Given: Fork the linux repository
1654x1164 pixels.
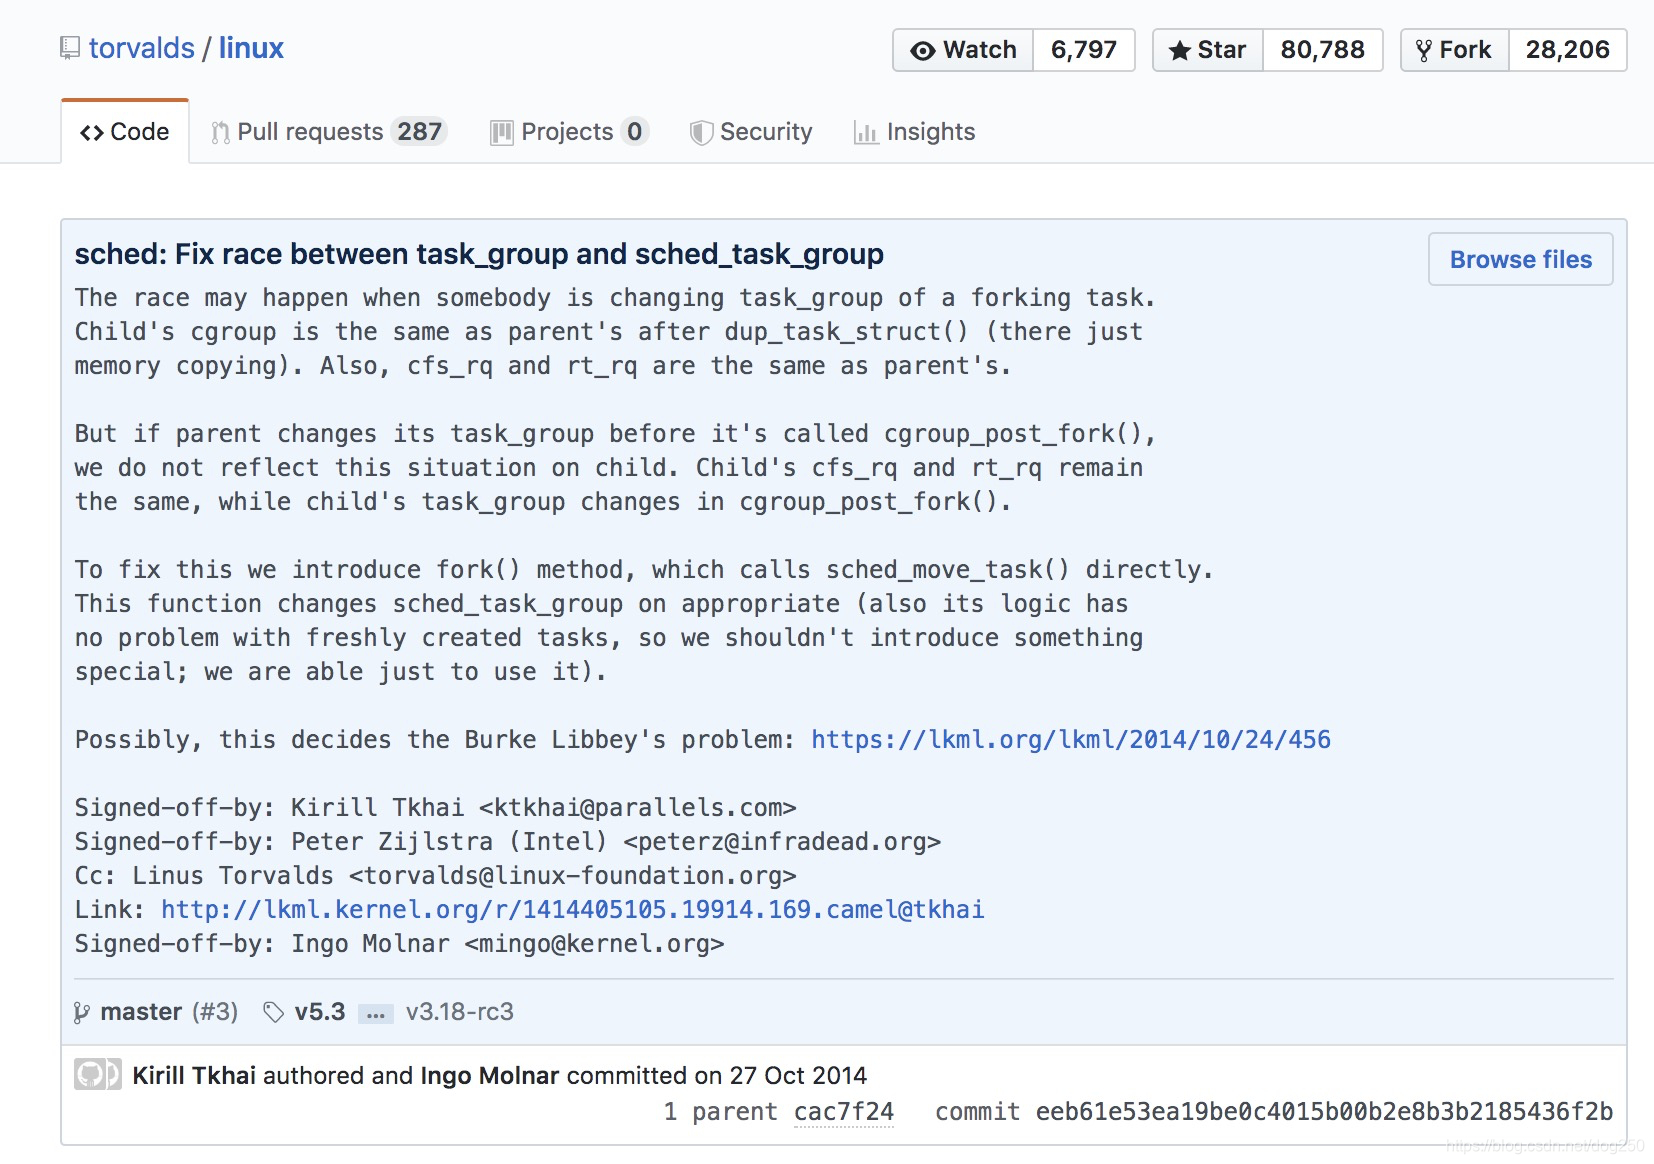Looking at the screenshot, I should click(x=1454, y=50).
